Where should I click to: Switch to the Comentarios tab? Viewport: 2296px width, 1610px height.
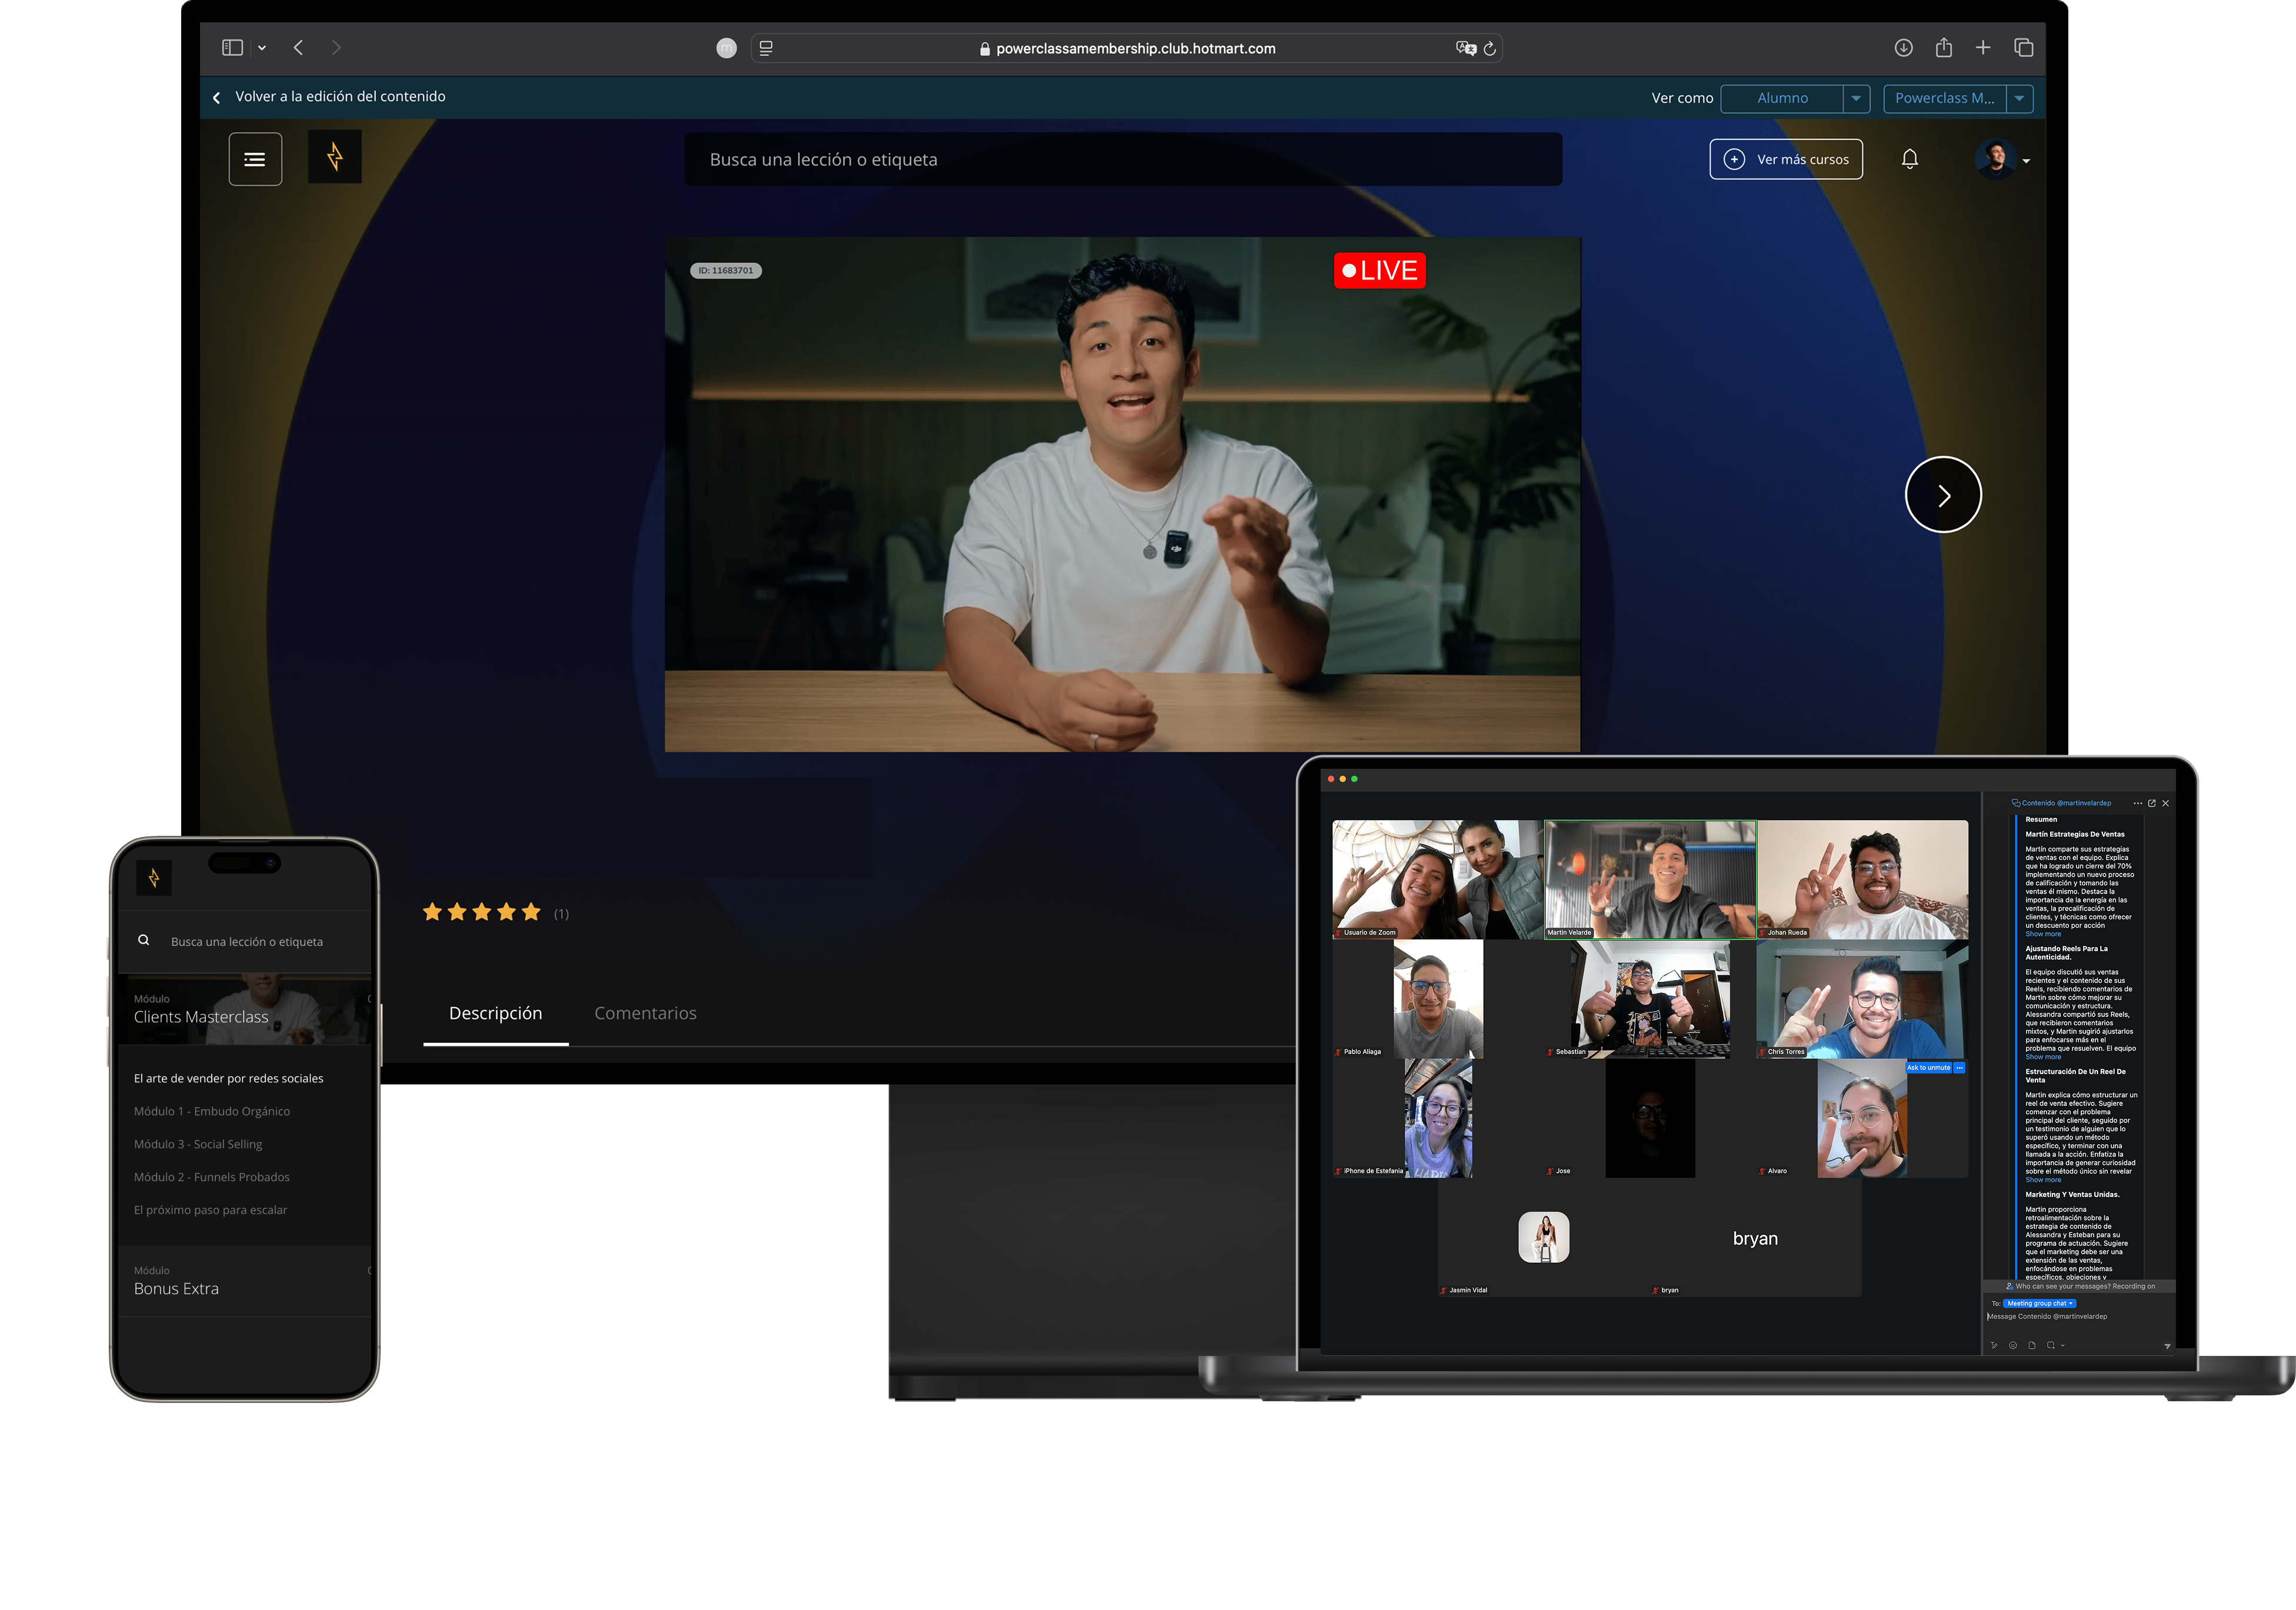pyautogui.click(x=645, y=1013)
